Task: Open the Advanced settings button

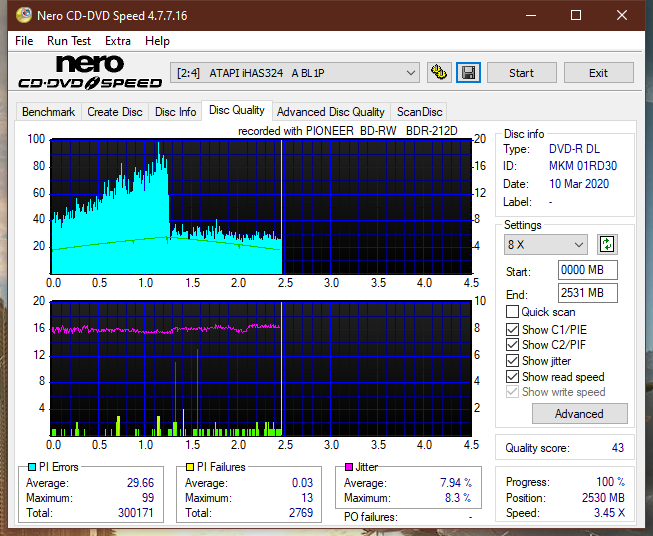Action: pyautogui.click(x=579, y=414)
